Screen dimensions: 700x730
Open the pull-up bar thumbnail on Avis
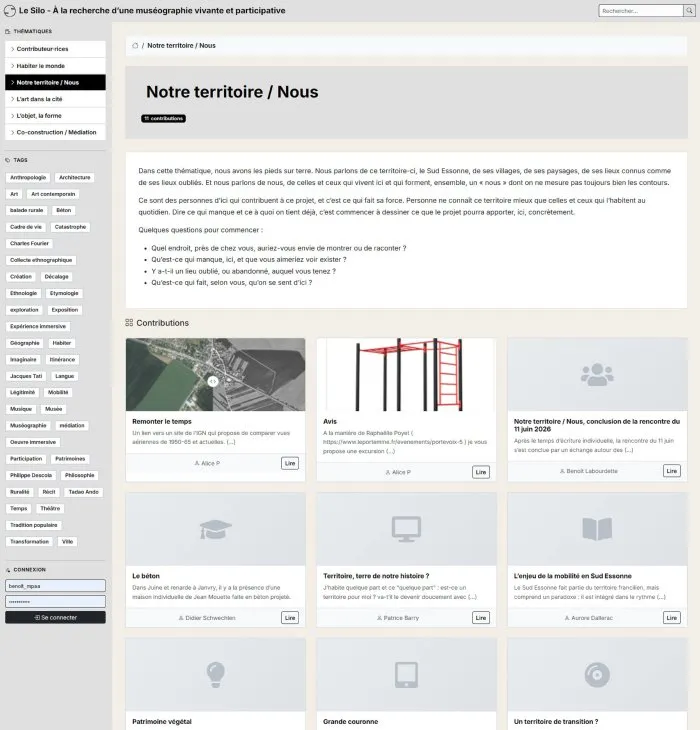pos(406,374)
